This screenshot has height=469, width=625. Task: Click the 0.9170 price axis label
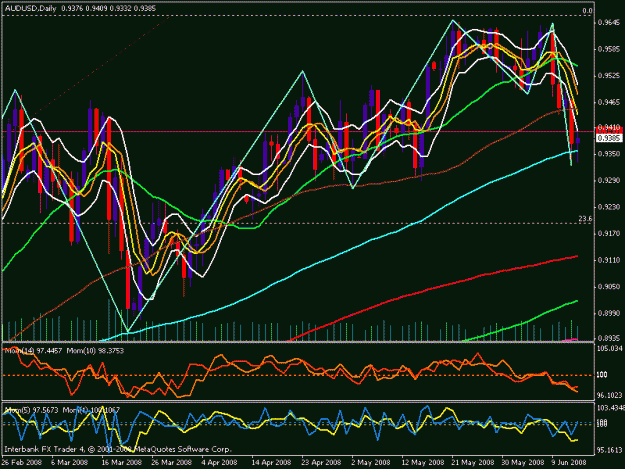tap(609, 234)
